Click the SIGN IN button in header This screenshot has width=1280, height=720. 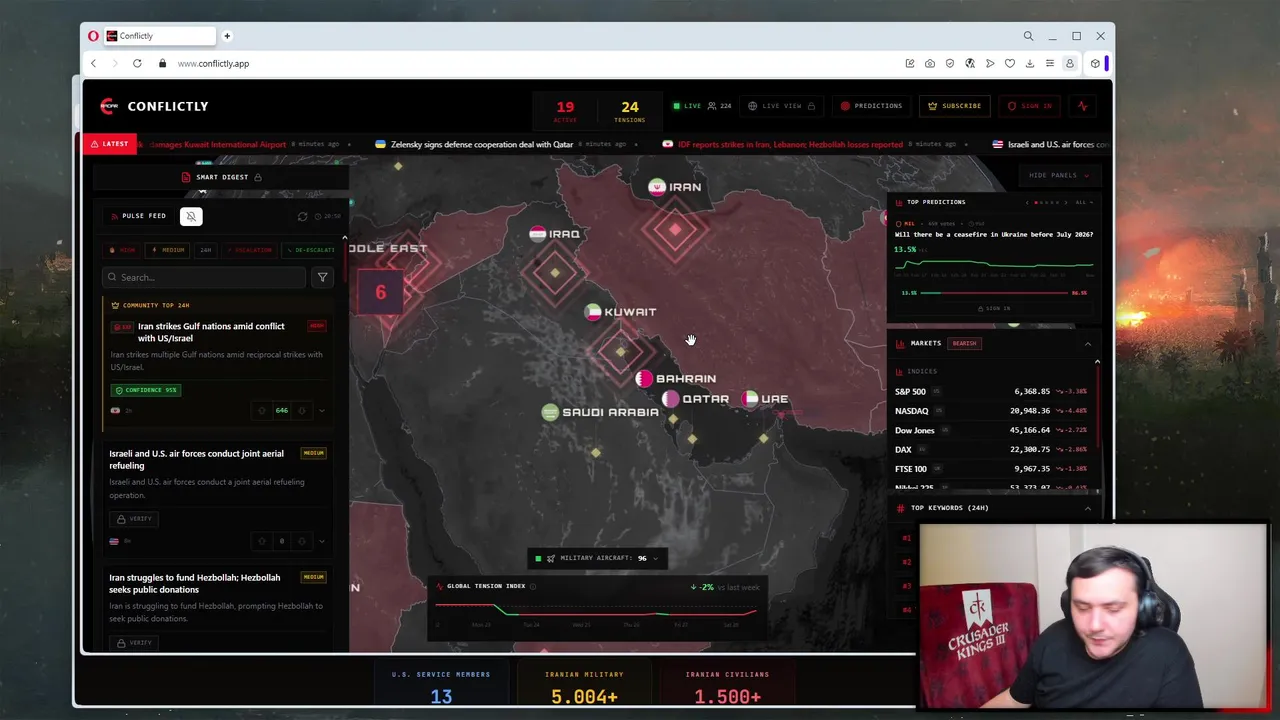click(1030, 106)
